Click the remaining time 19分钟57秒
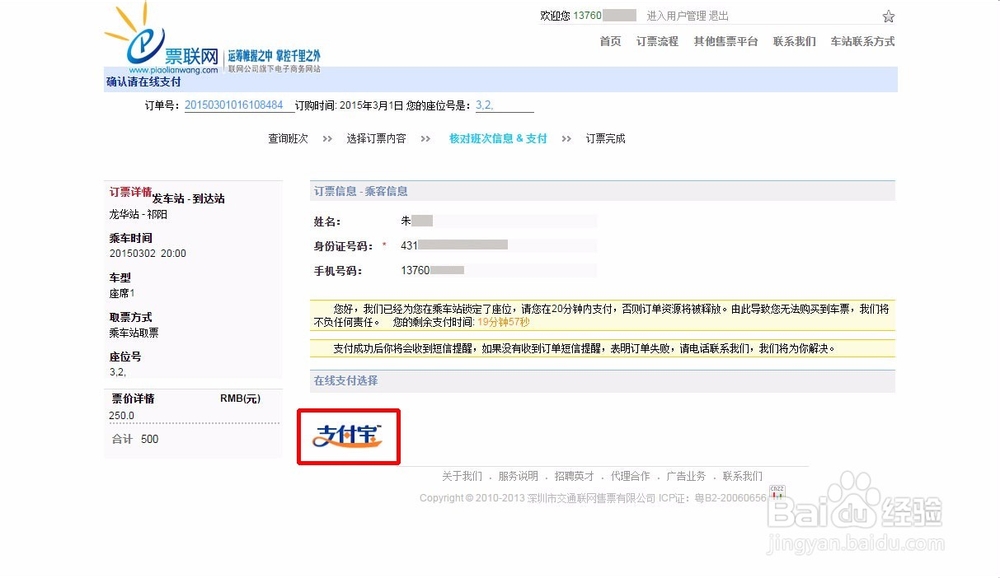Image resolution: width=1000 pixels, height=578 pixels. pyautogui.click(x=504, y=323)
